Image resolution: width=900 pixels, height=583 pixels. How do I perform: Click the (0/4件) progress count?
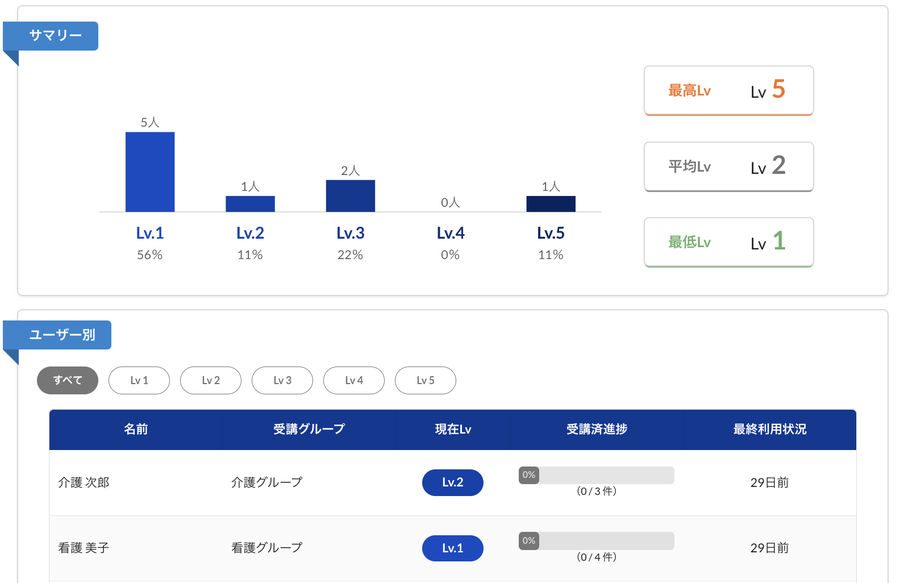click(x=596, y=557)
